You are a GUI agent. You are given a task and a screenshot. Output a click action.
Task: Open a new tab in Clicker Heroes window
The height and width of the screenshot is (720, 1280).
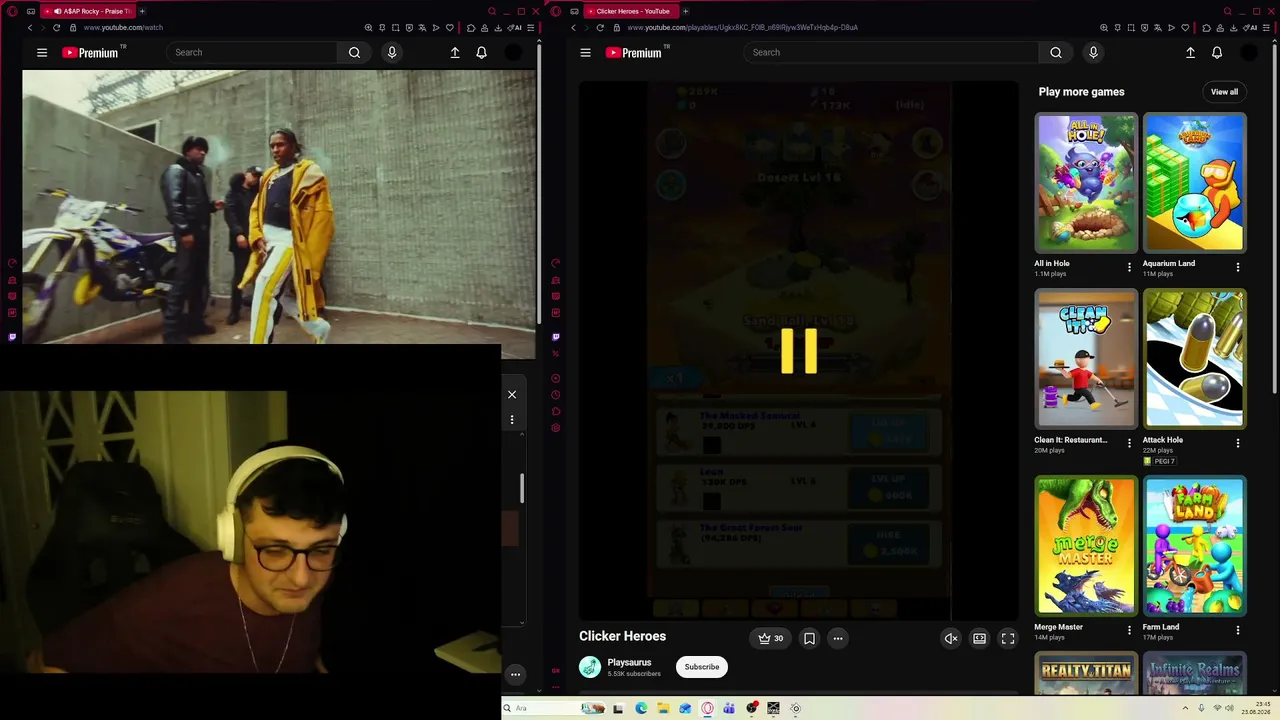pyautogui.click(x=685, y=11)
